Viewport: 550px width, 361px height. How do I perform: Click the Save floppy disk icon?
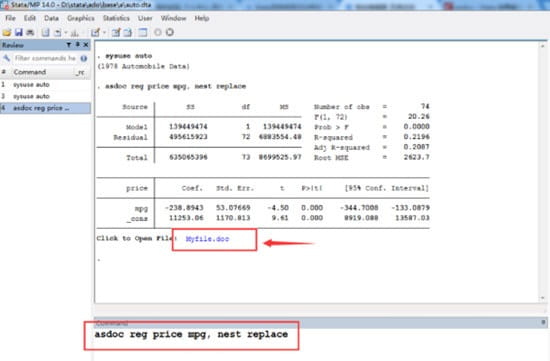[19, 33]
